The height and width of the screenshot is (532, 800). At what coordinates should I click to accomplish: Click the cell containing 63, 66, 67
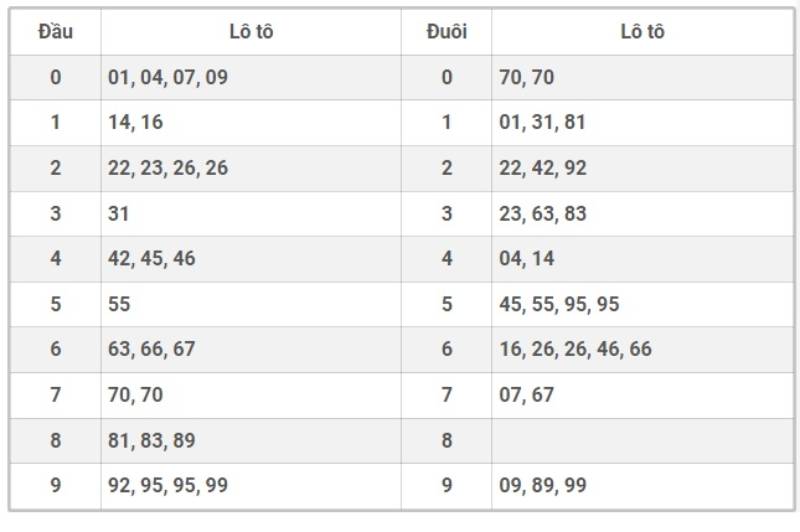[x=152, y=349]
